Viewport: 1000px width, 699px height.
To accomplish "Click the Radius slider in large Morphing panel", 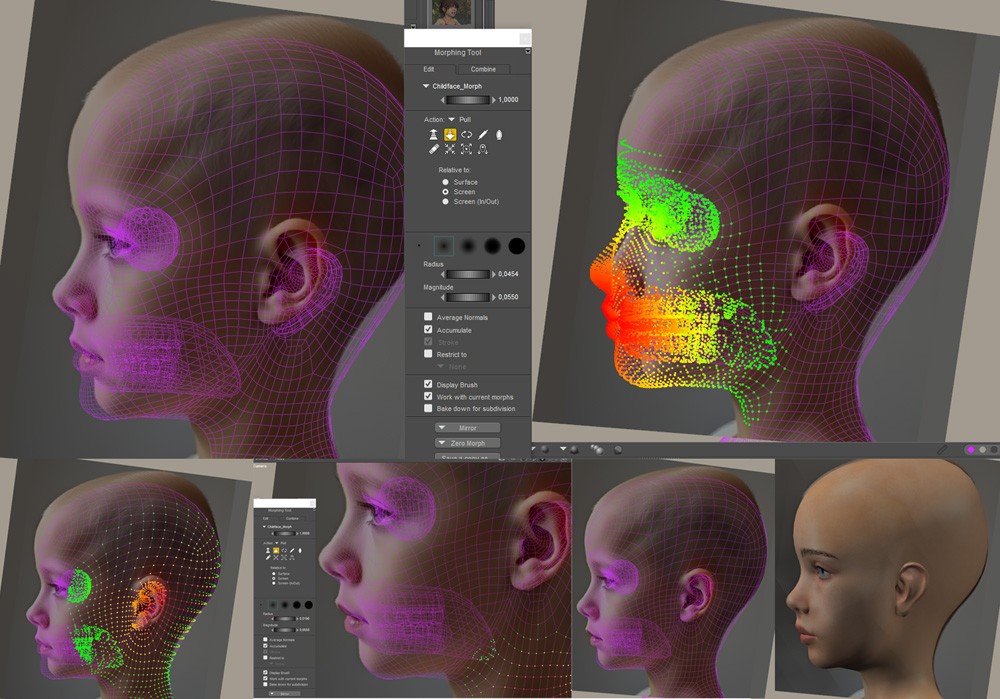I will (467, 273).
